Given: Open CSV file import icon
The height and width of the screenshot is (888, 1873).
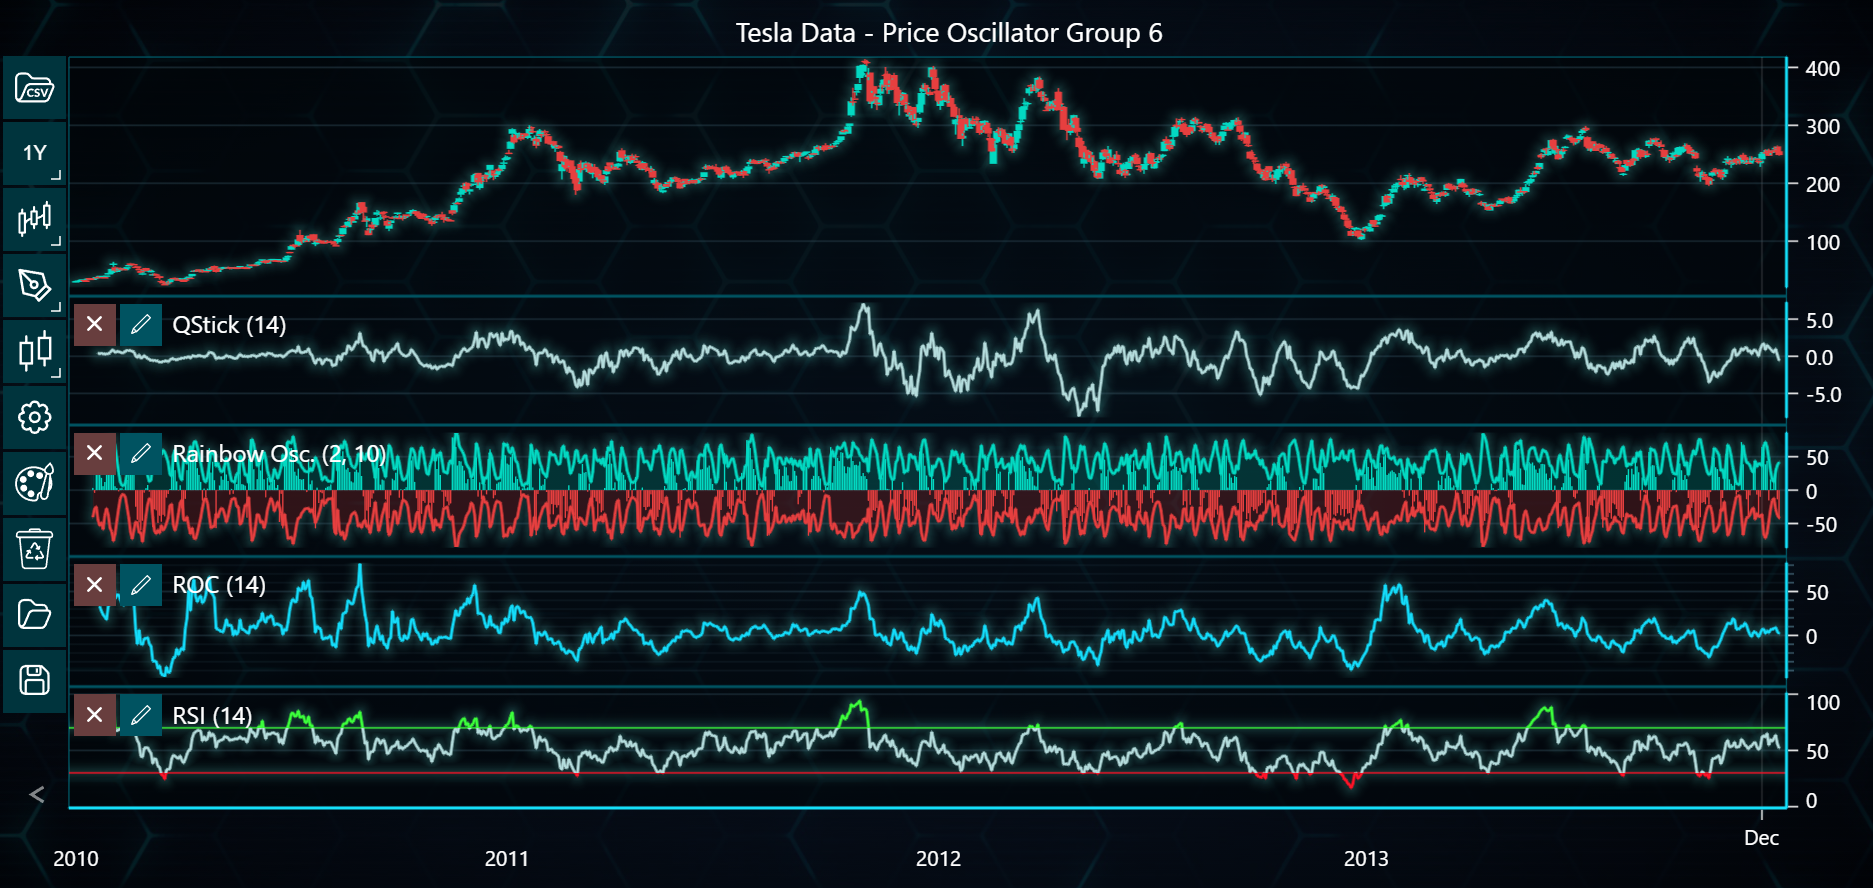Looking at the screenshot, I should point(35,88).
